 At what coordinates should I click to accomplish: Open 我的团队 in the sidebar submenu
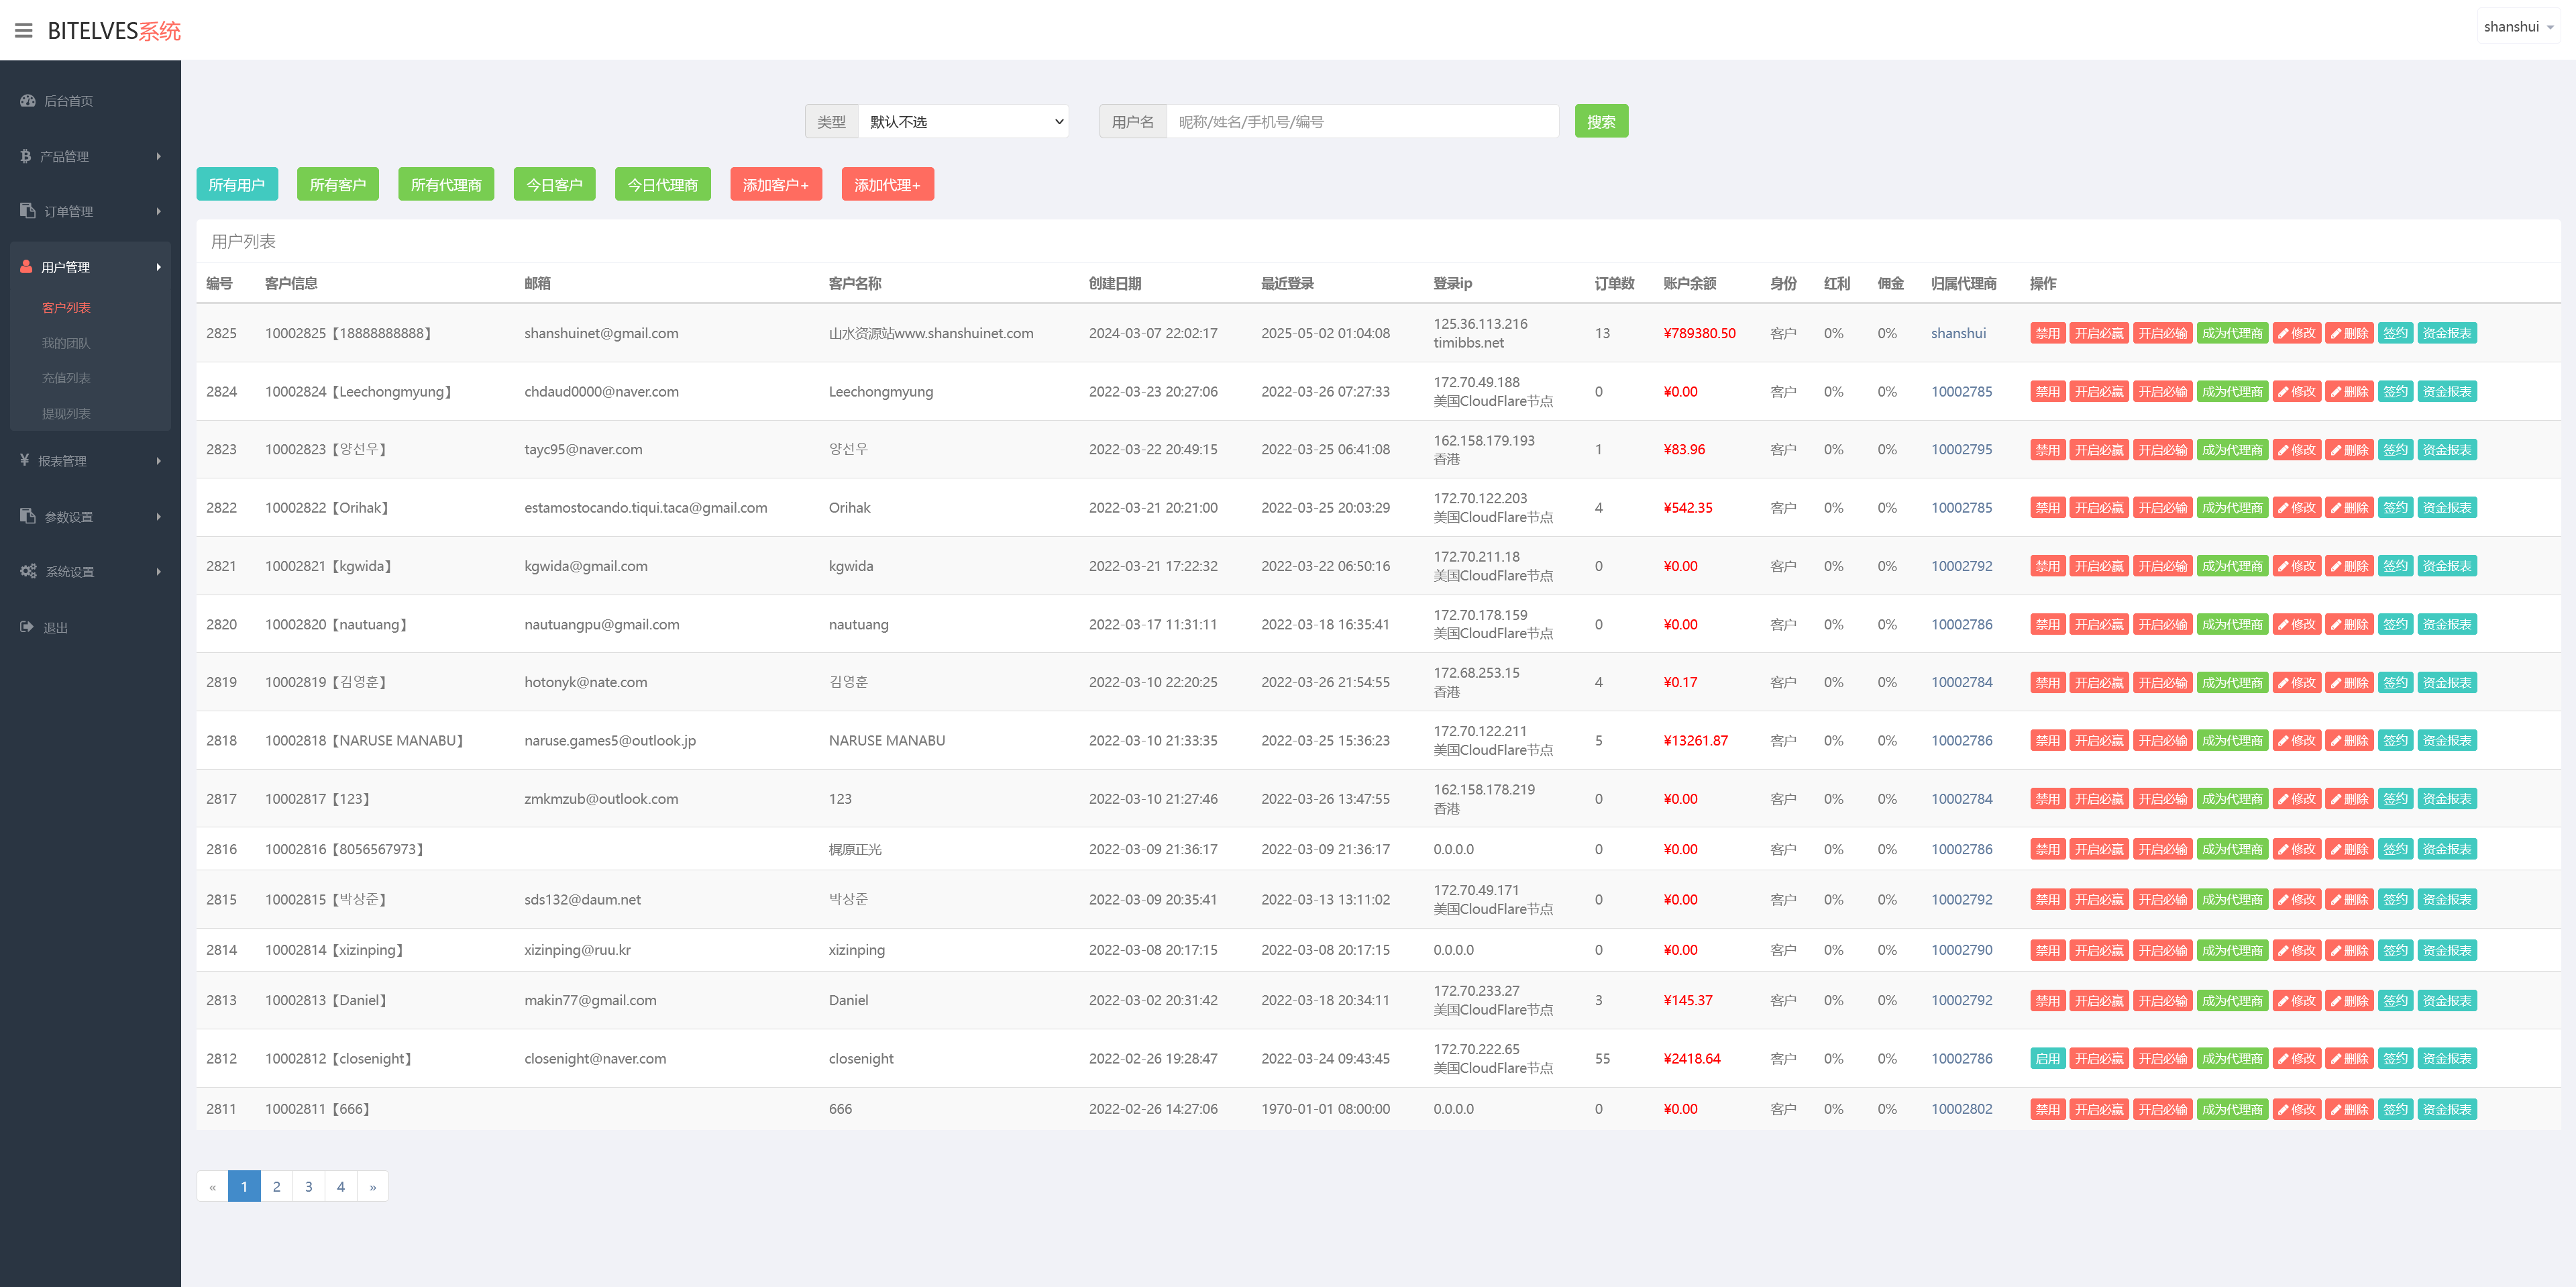66,343
